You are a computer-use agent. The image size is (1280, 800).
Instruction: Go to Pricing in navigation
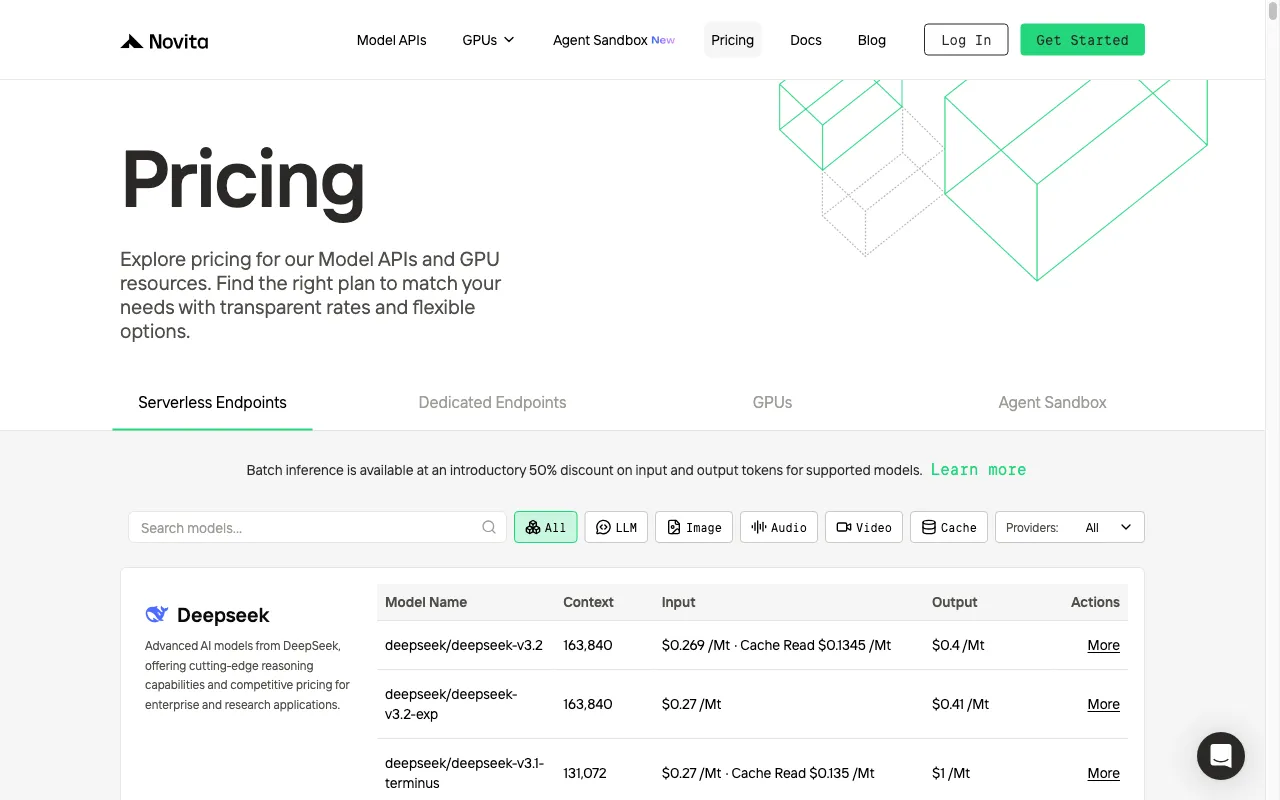coord(733,40)
